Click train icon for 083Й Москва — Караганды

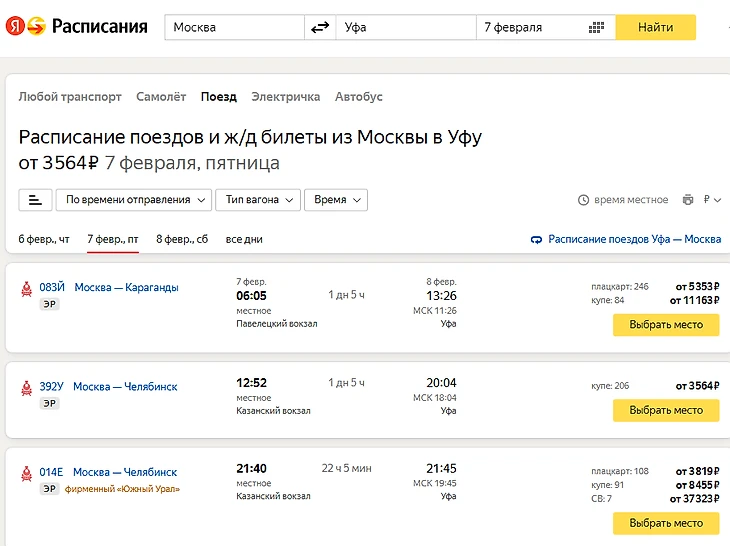click(26, 289)
